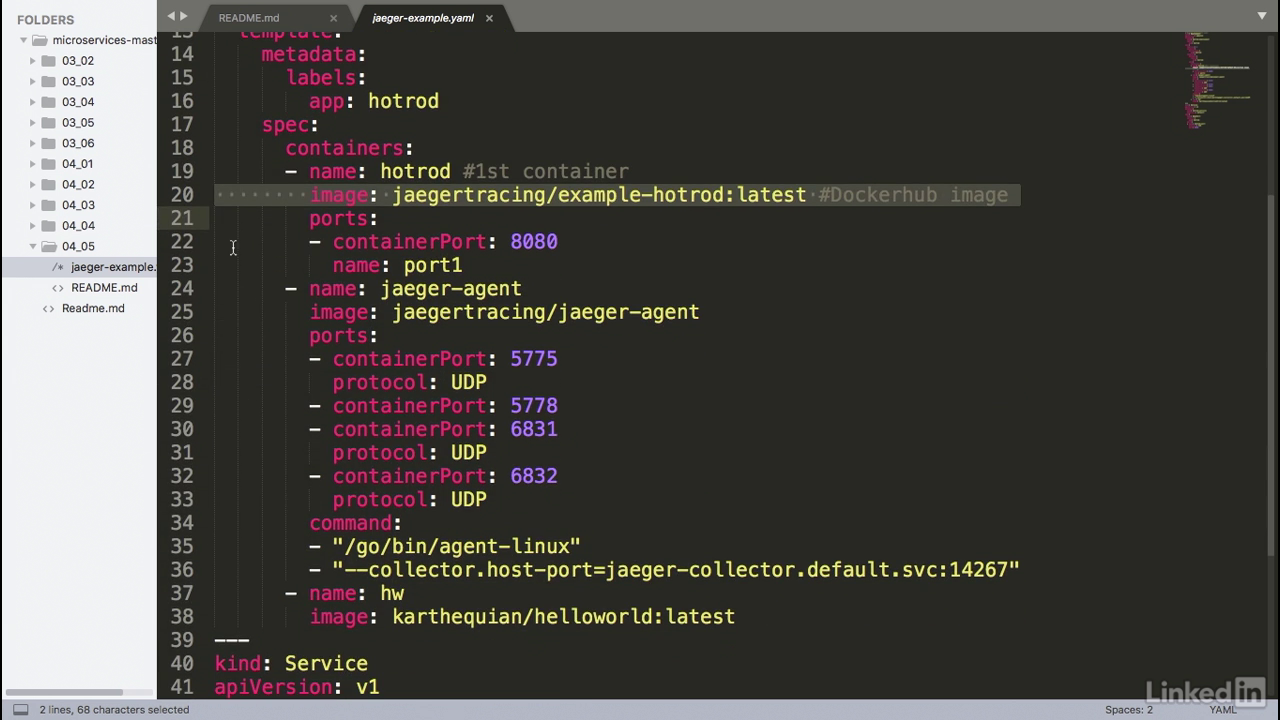
Task: Expand the 03_06 folder
Action: 32,143
